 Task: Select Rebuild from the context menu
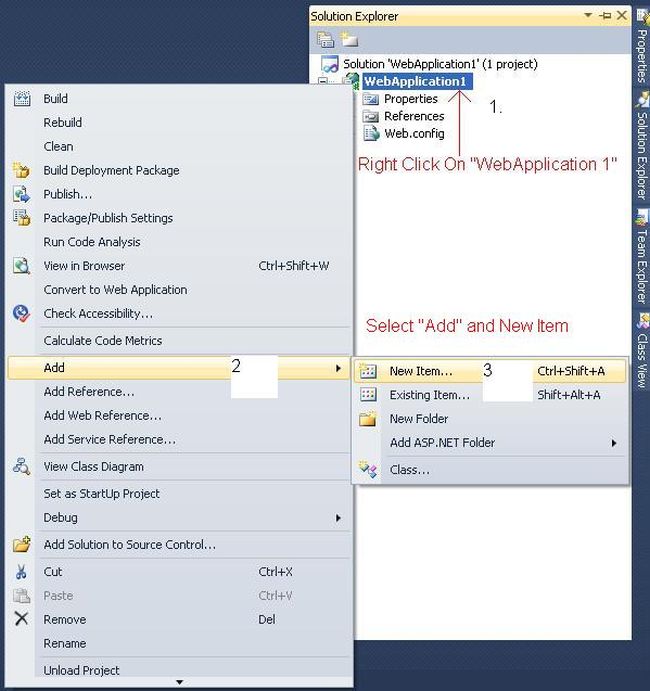[63, 123]
